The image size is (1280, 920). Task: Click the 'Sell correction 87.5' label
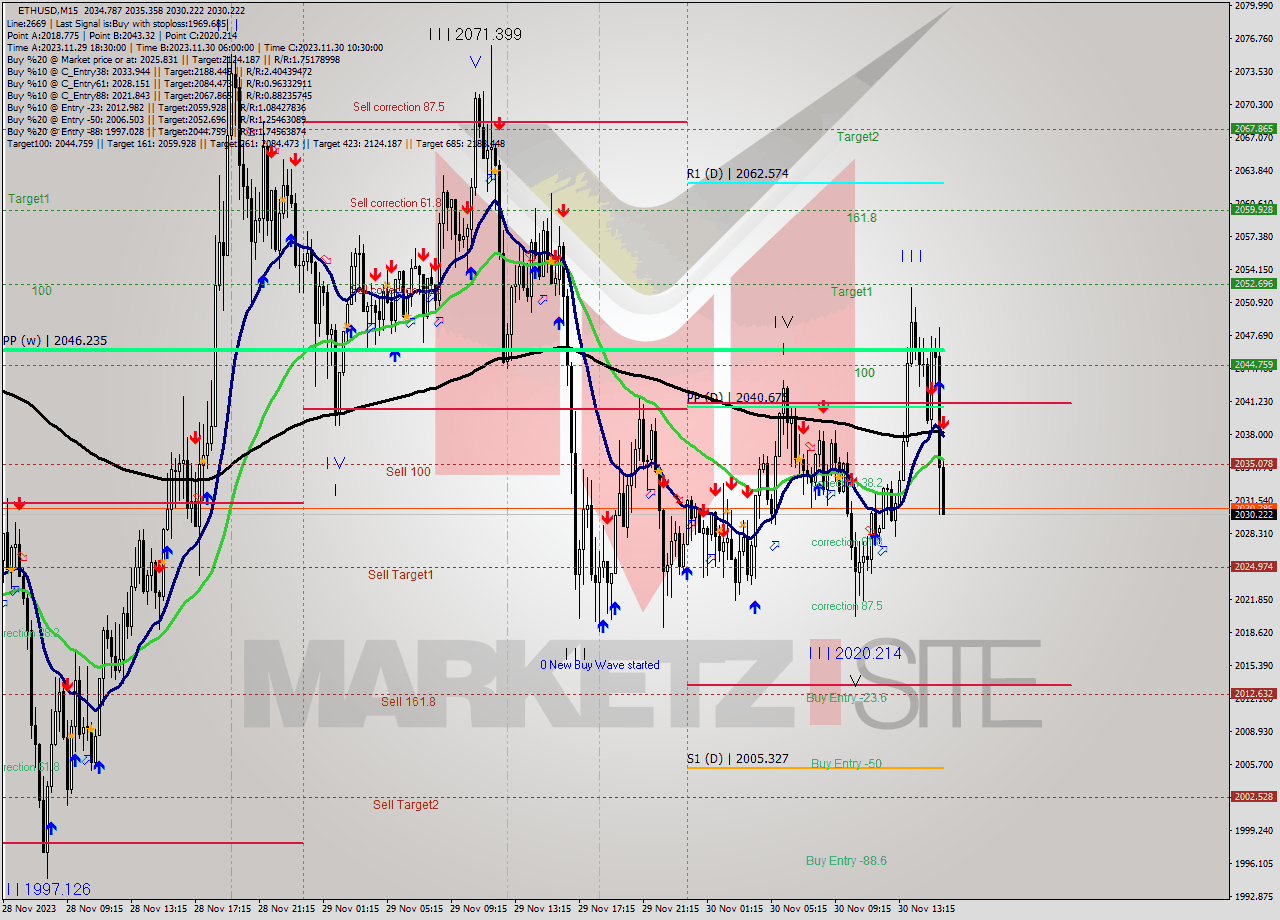(x=399, y=107)
